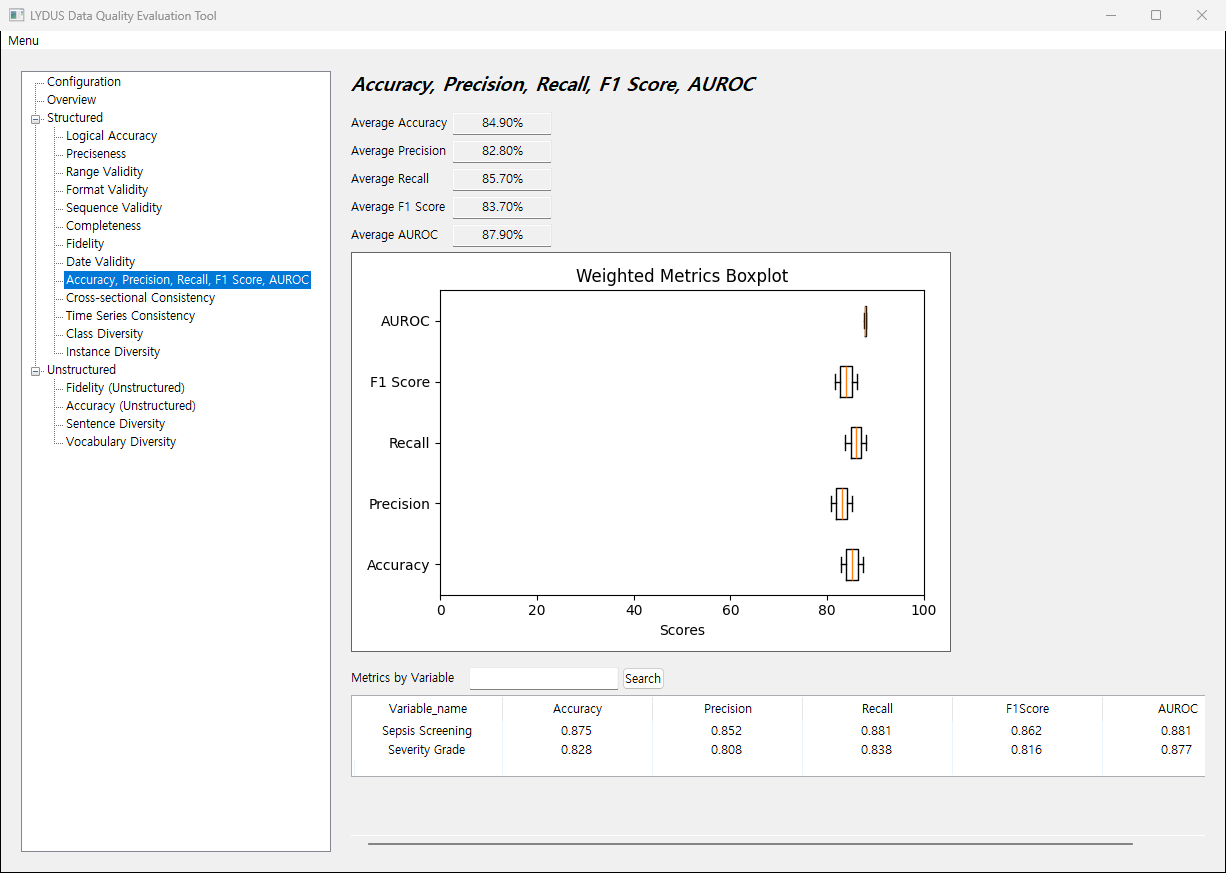
Task: Click the Recall box in the boxplot
Action: (x=856, y=443)
